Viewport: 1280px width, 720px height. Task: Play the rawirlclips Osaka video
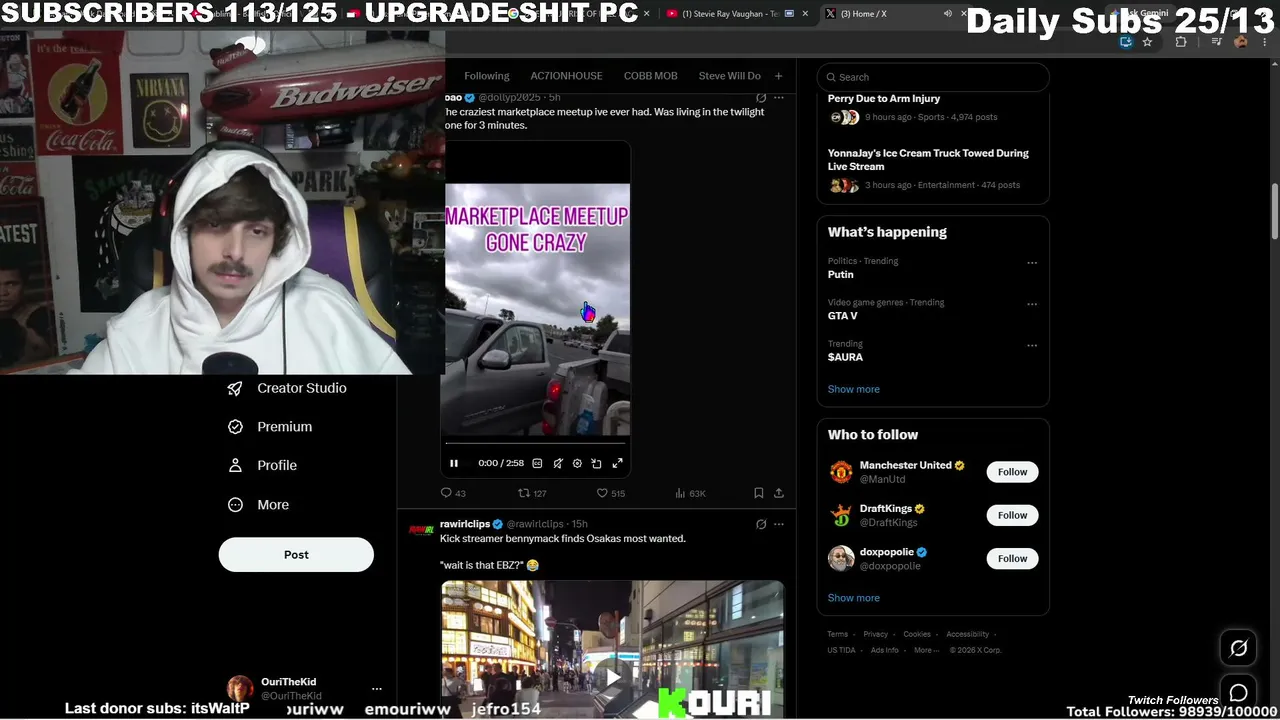613,677
